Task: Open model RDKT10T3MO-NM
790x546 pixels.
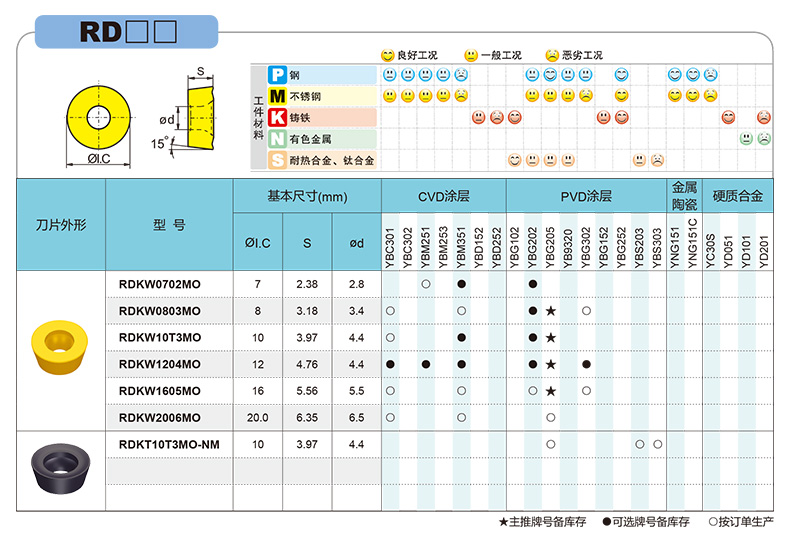Action: (168, 443)
